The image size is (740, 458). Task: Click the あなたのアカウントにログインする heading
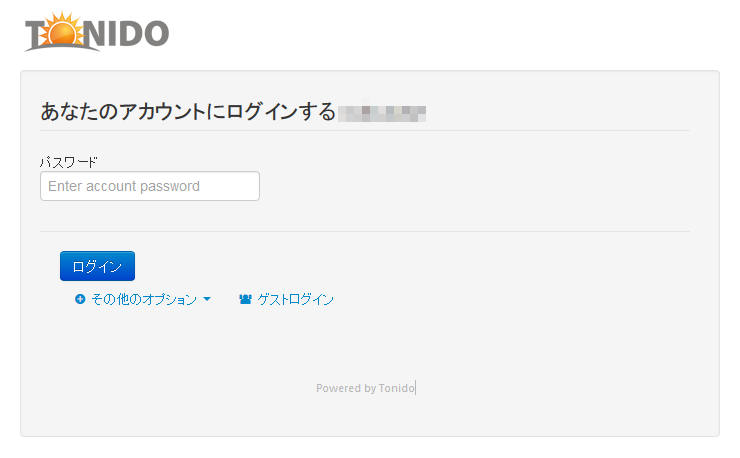pos(188,112)
